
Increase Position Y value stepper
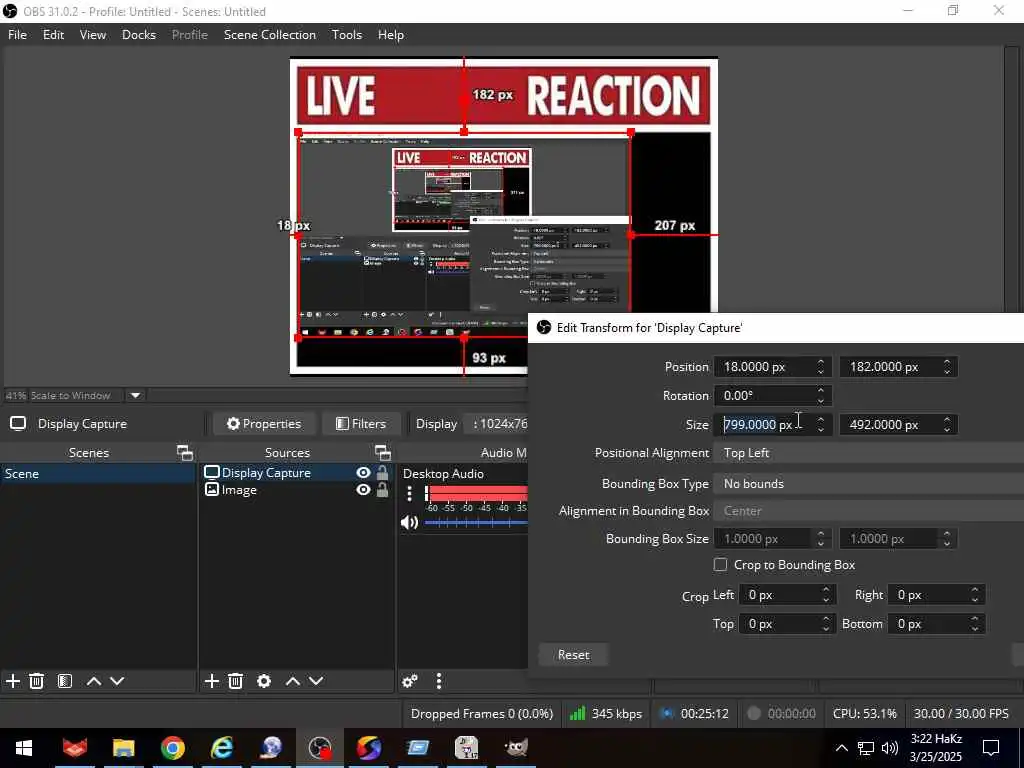[x=947, y=362]
